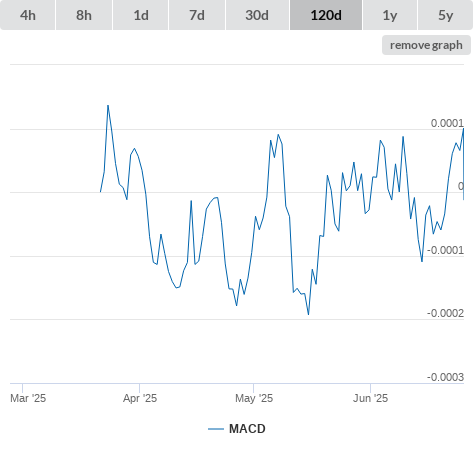This screenshot has height=455, width=474.
Task: Select the active 120d range tab
Action: [326, 15]
